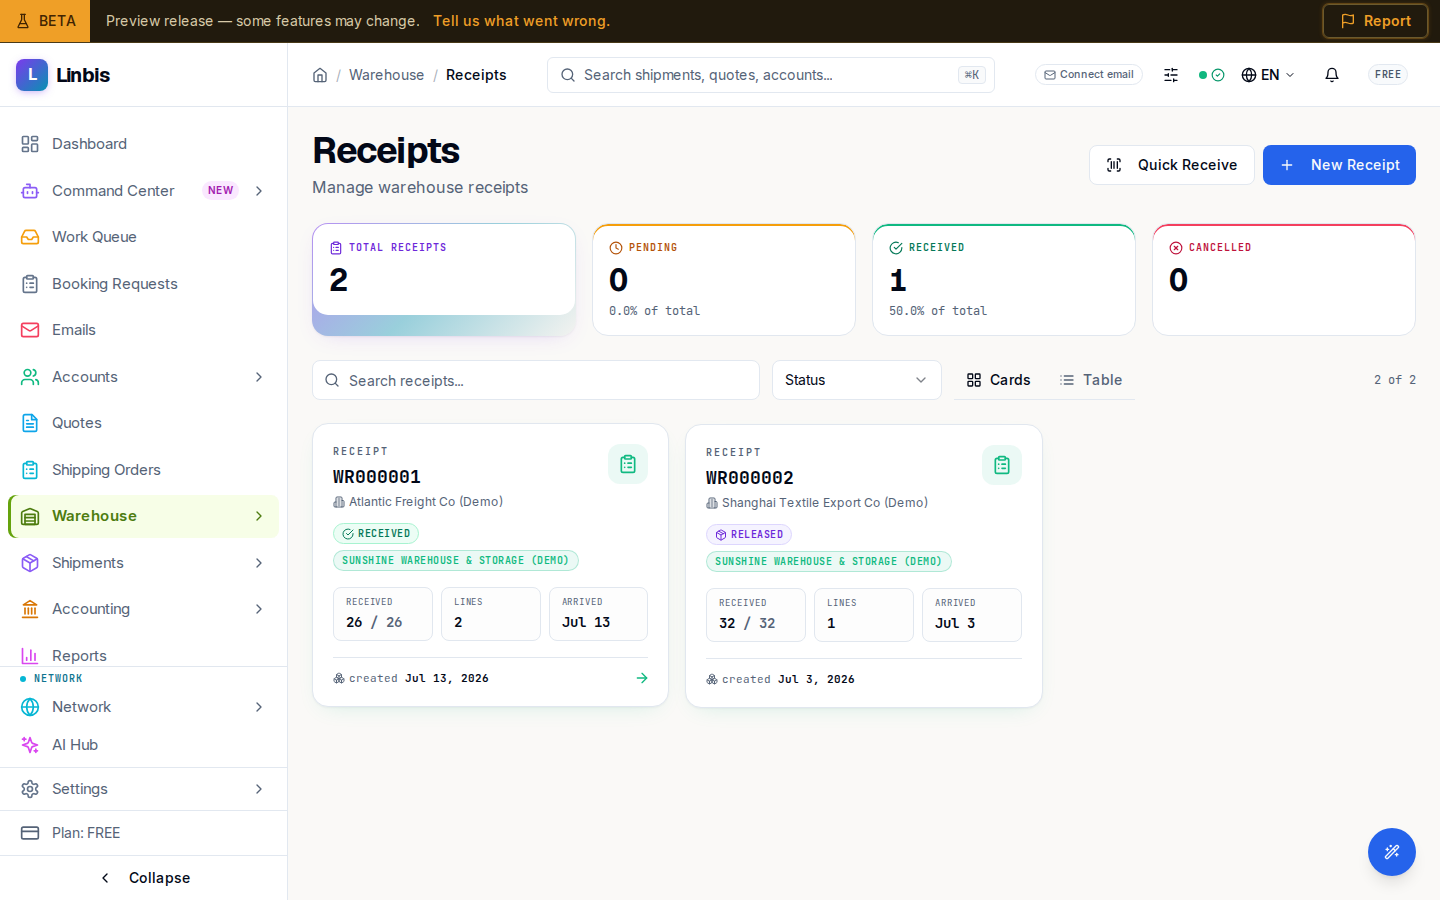Click the Quick Receive button
Image resolution: width=1440 pixels, height=900 pixels.
tap(1171, 165)
